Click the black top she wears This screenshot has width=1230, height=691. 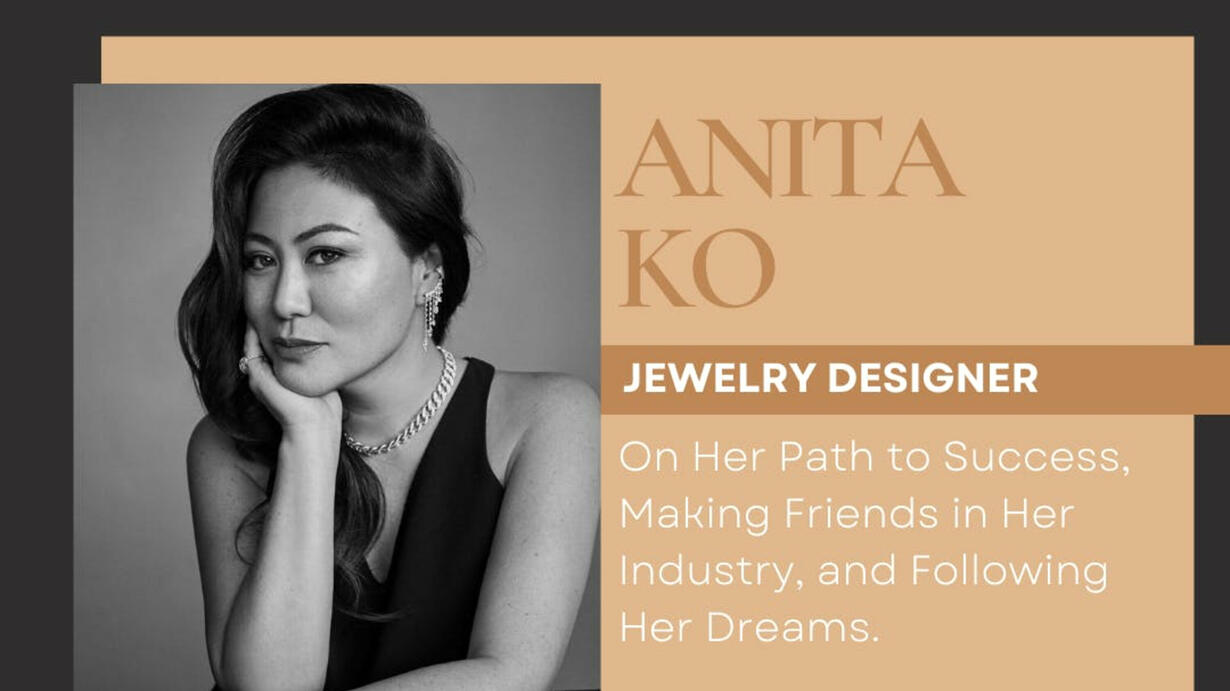430,560
